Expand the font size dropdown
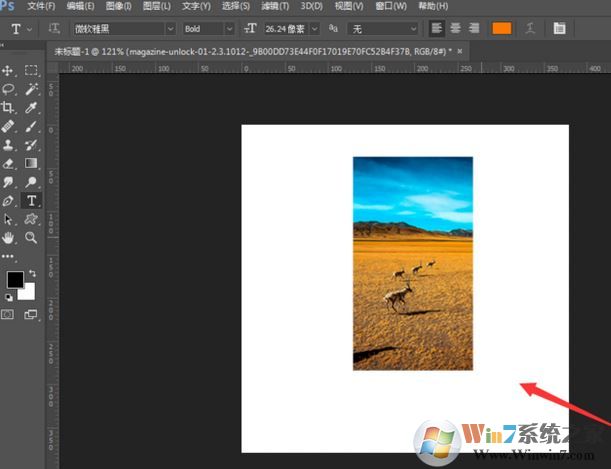Screen dimensions: 611x469 click(x=315, y=29)
